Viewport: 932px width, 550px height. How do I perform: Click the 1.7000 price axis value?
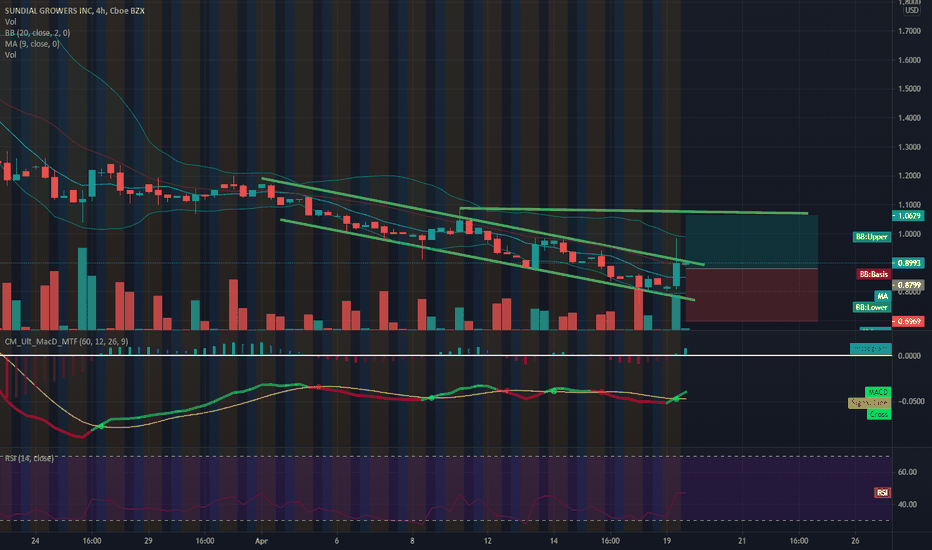tap(909, 31)
